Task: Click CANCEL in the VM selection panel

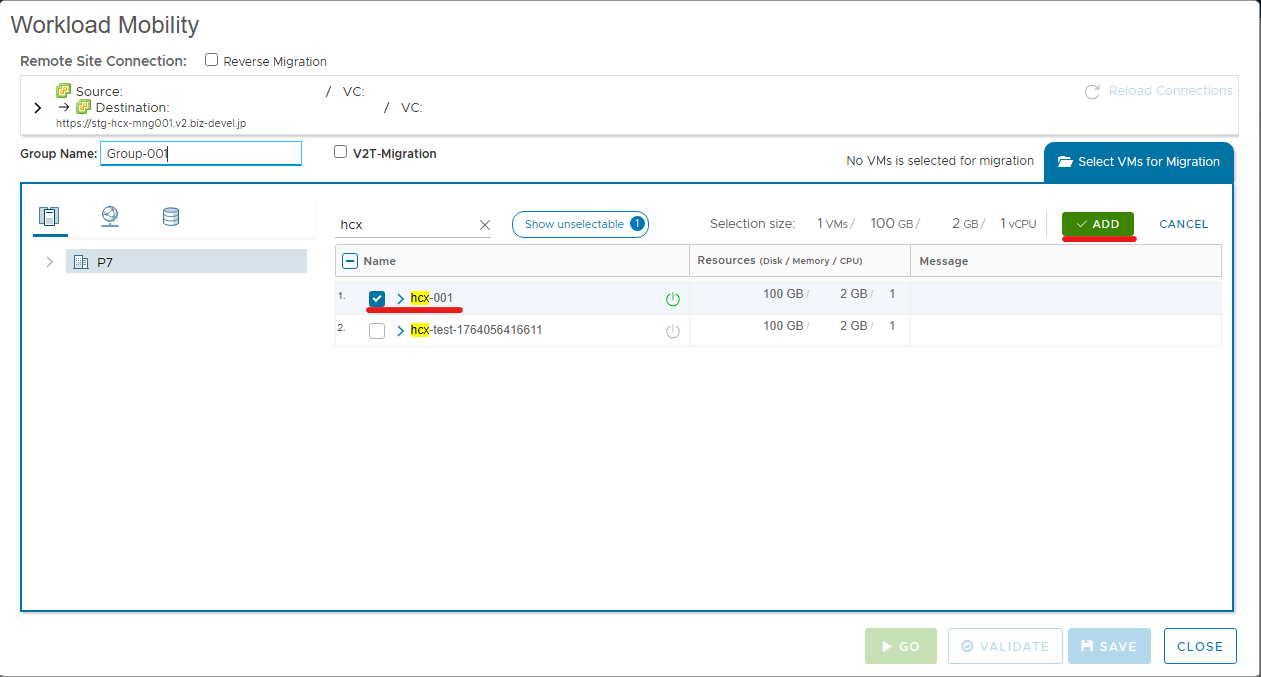Action: tap(1184, 224)
